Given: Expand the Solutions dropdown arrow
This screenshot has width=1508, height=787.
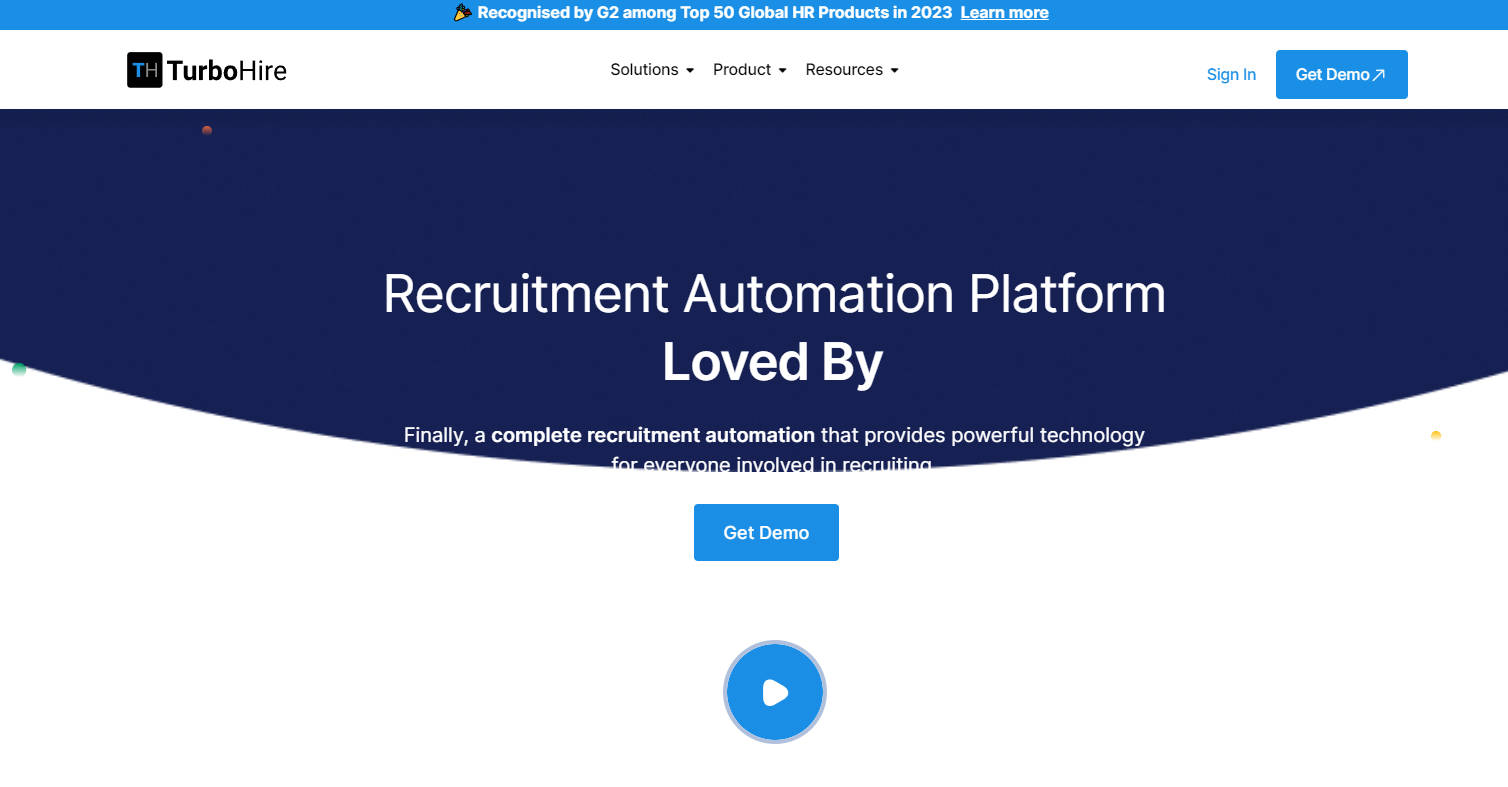Looking at the screenshot, I should click(690, 71).
